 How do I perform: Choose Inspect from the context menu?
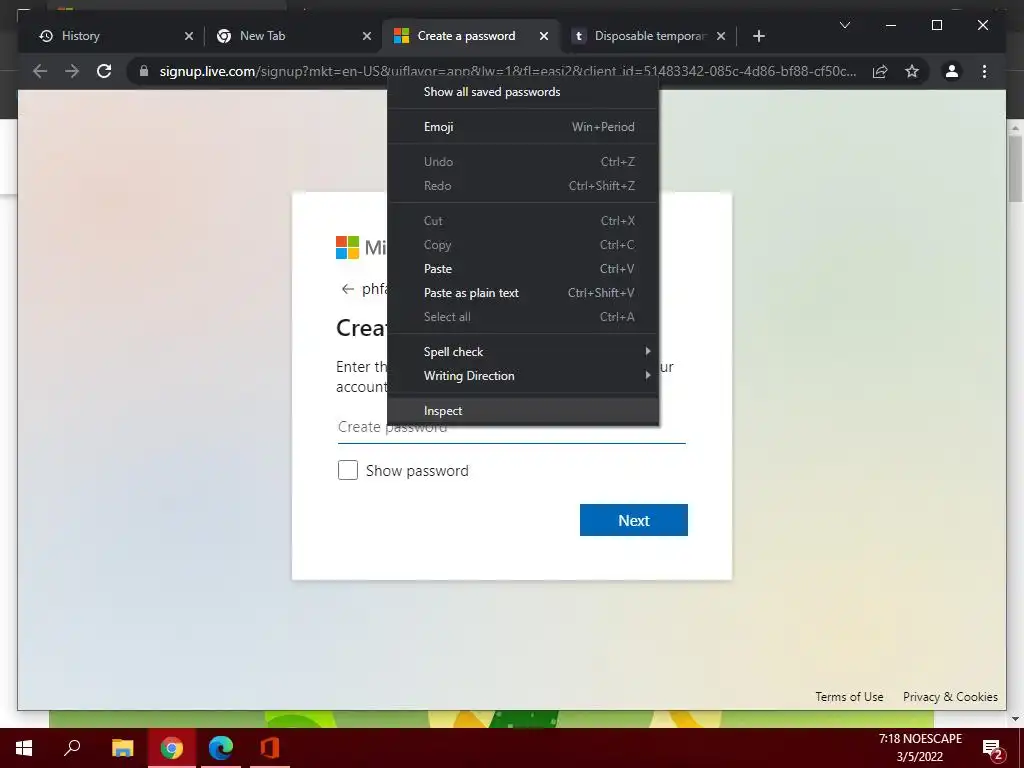pyautogui.click(x=522, y=411)
